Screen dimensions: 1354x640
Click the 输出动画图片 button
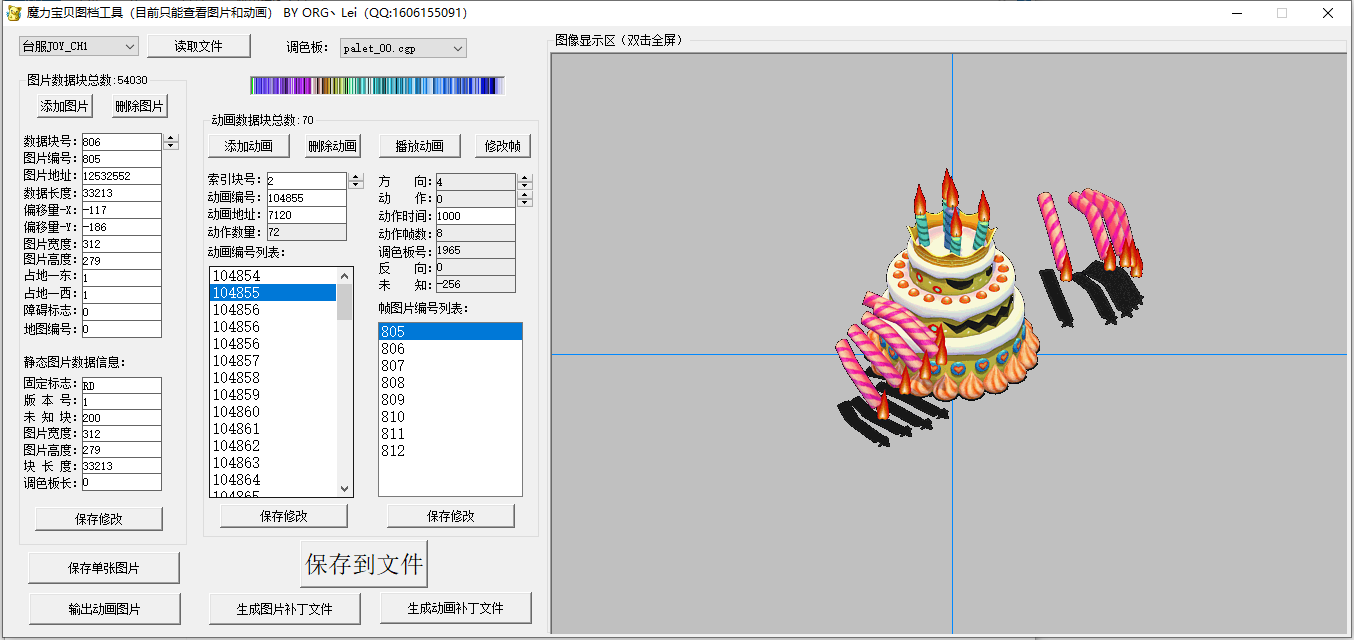tap(104, 608)
